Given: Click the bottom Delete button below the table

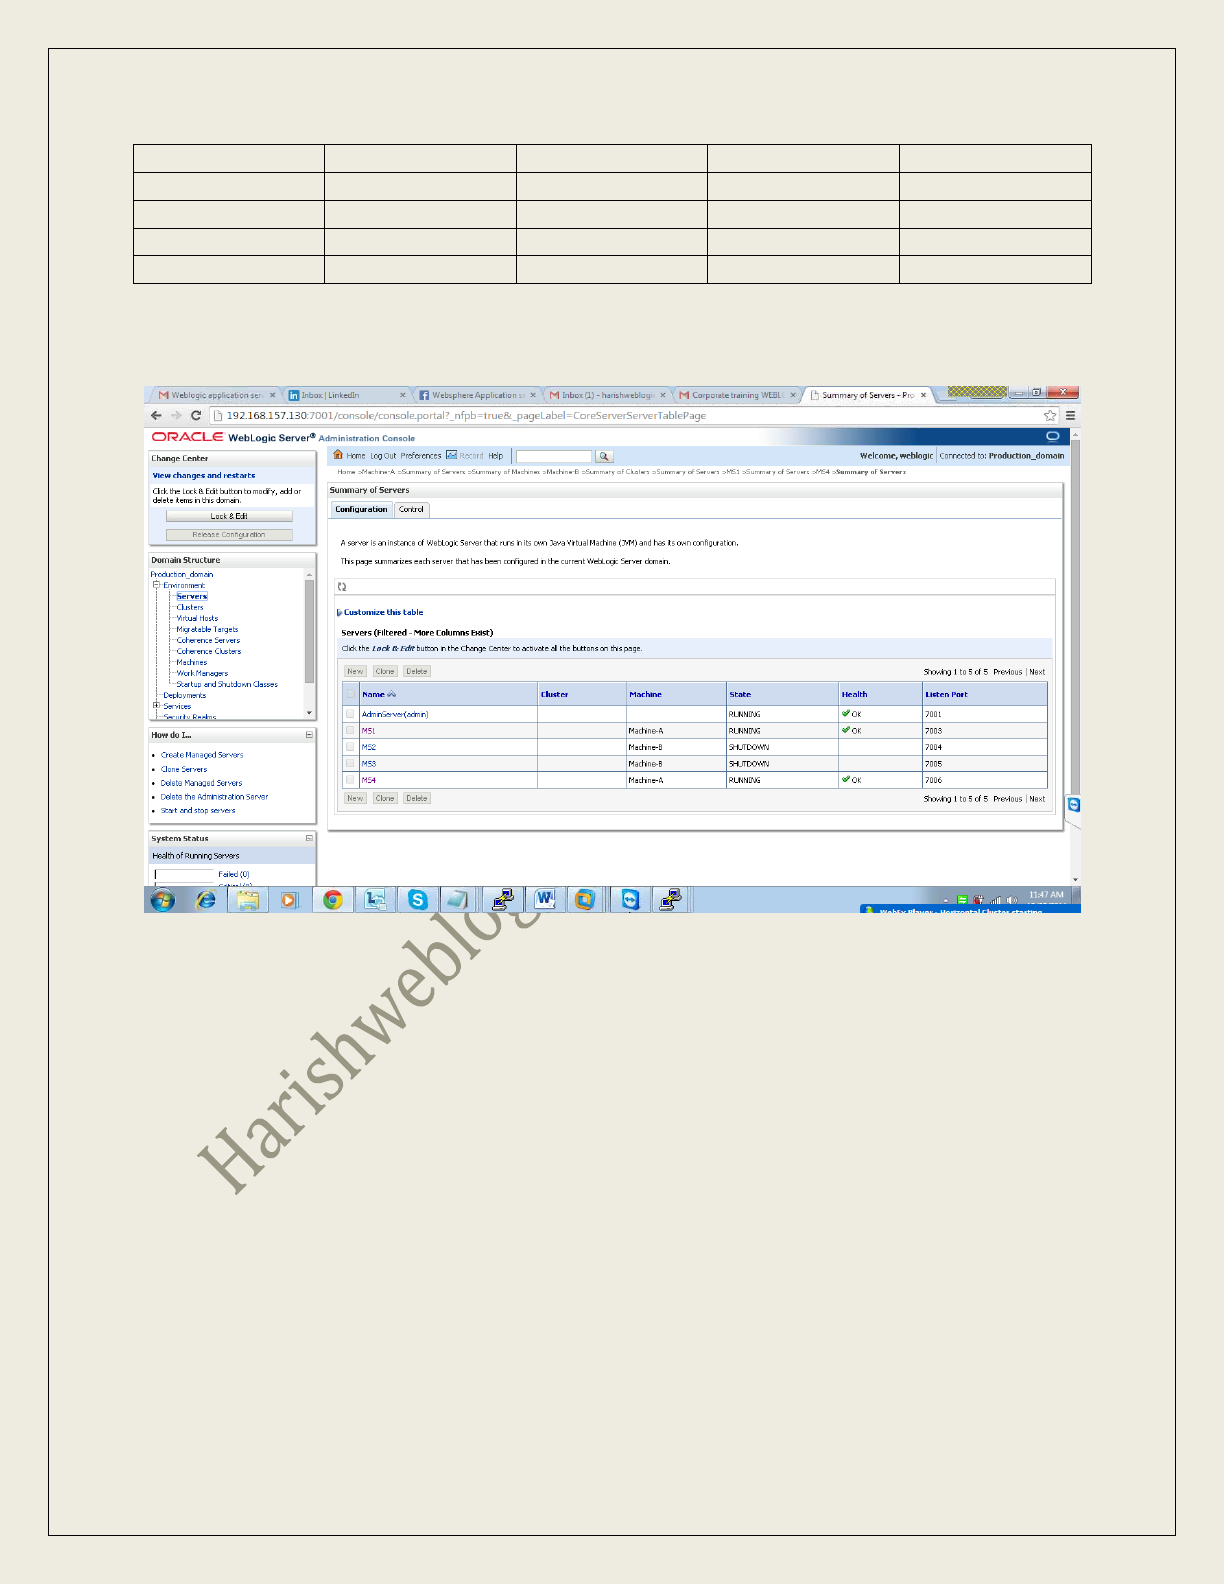Looking at the screenshot, I should (417, 798).
